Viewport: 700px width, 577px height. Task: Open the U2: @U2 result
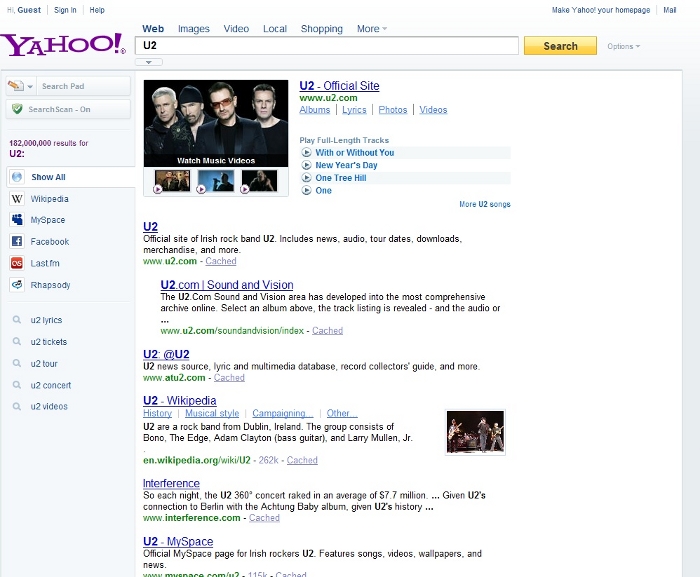pos(166,354)
